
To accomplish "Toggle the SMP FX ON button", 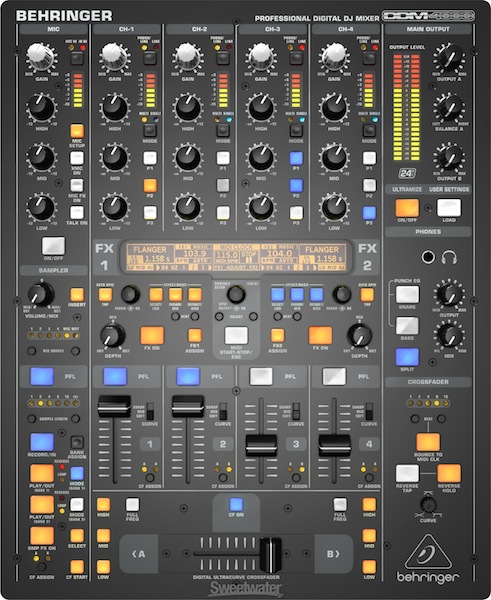I will pos(42,535).
